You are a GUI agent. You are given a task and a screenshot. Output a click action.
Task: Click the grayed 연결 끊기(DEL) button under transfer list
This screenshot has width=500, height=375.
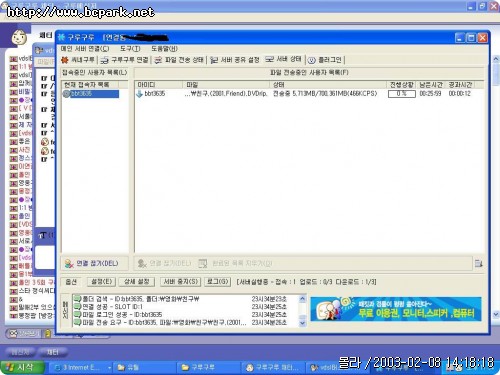164,263
